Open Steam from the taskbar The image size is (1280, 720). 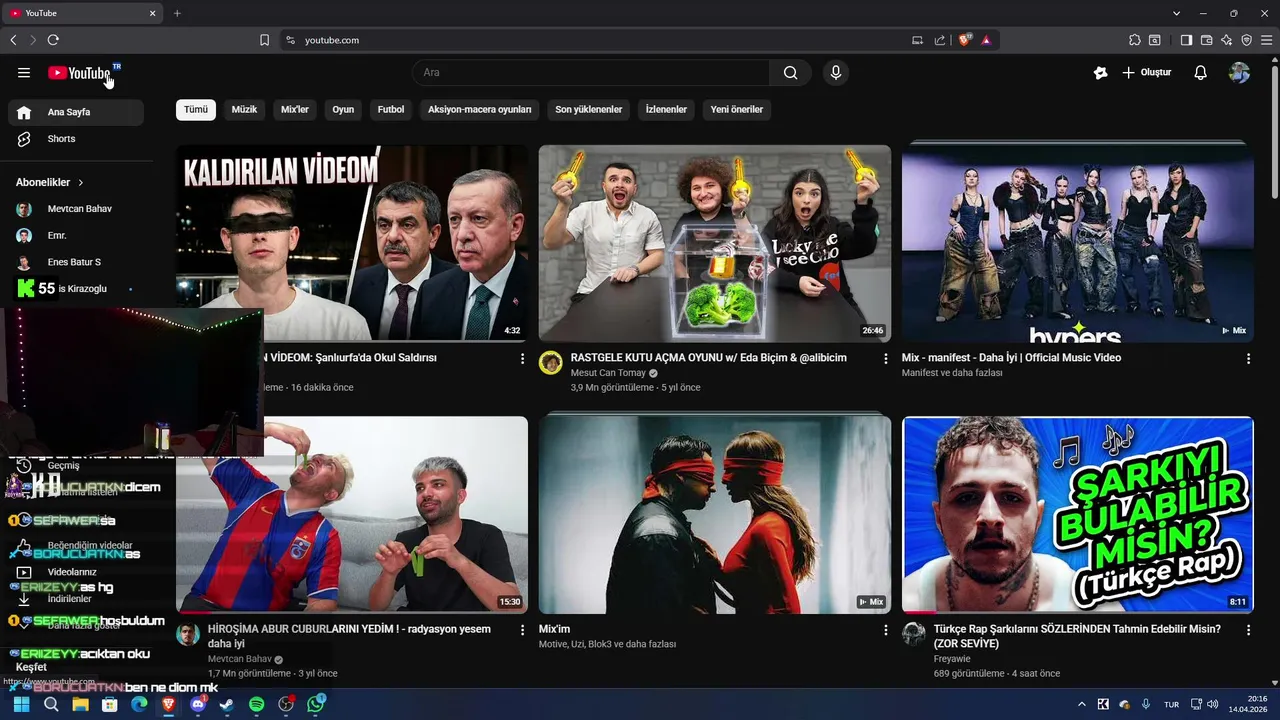pos(227,704)
